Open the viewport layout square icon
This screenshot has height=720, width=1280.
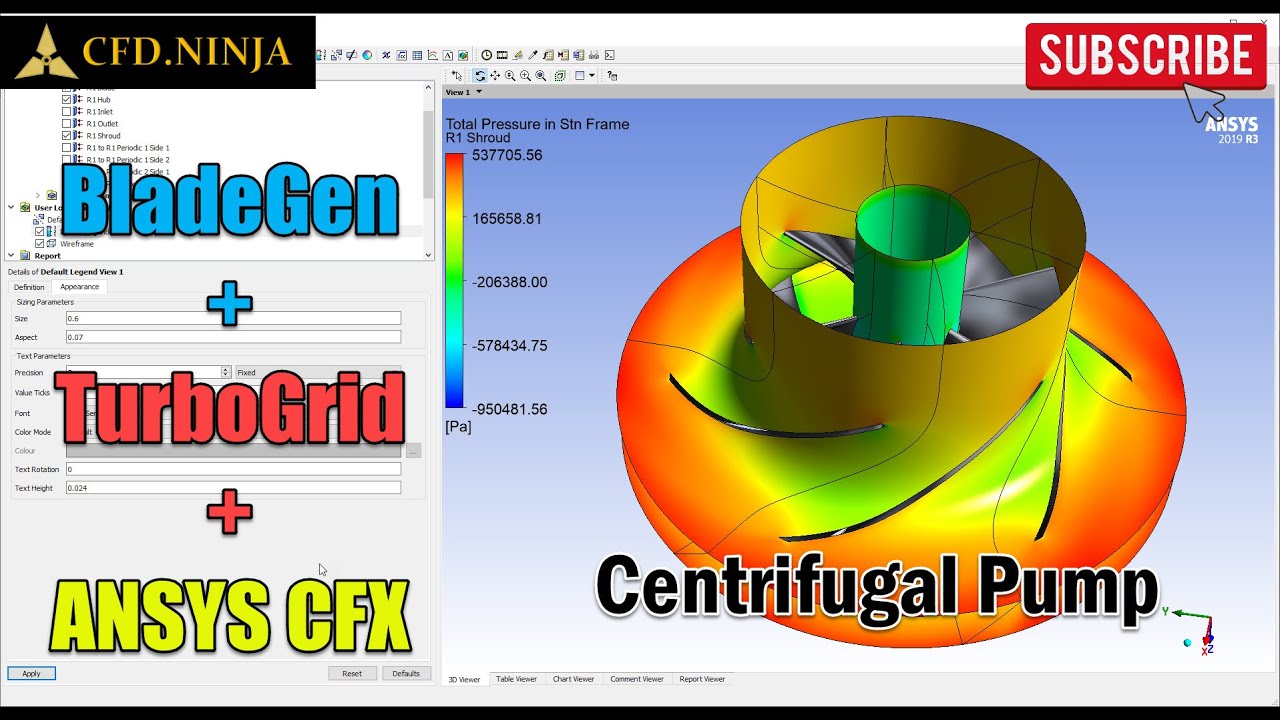coord(579,76)
